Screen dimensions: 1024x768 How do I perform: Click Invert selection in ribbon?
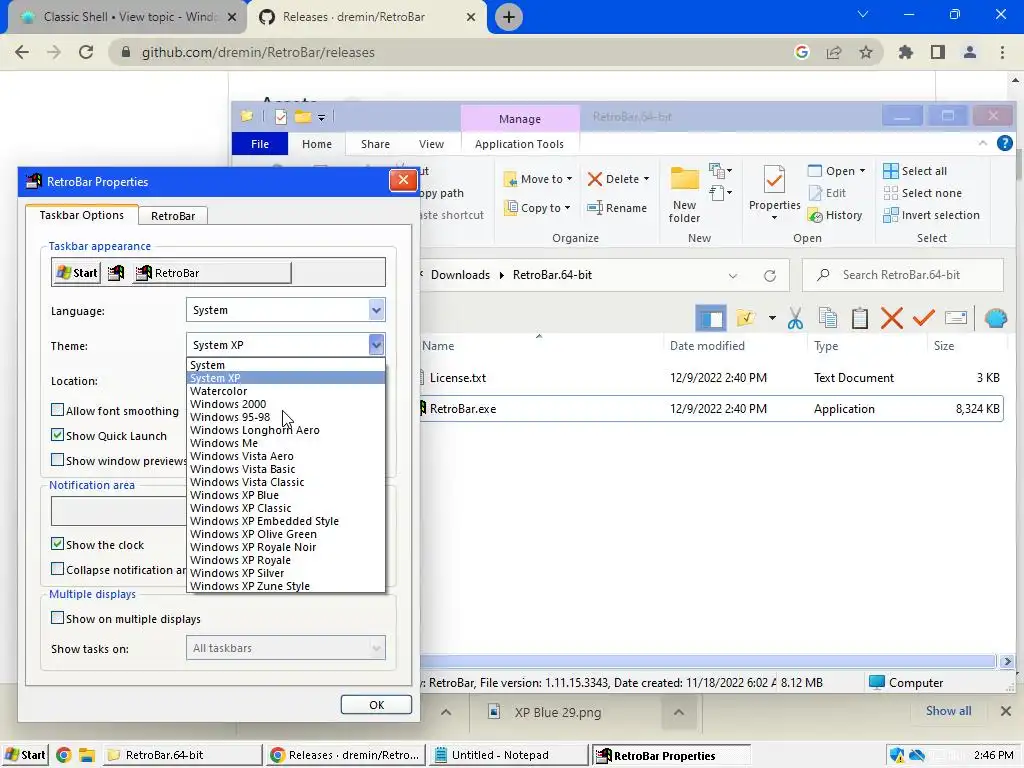(x=932, y=215)
